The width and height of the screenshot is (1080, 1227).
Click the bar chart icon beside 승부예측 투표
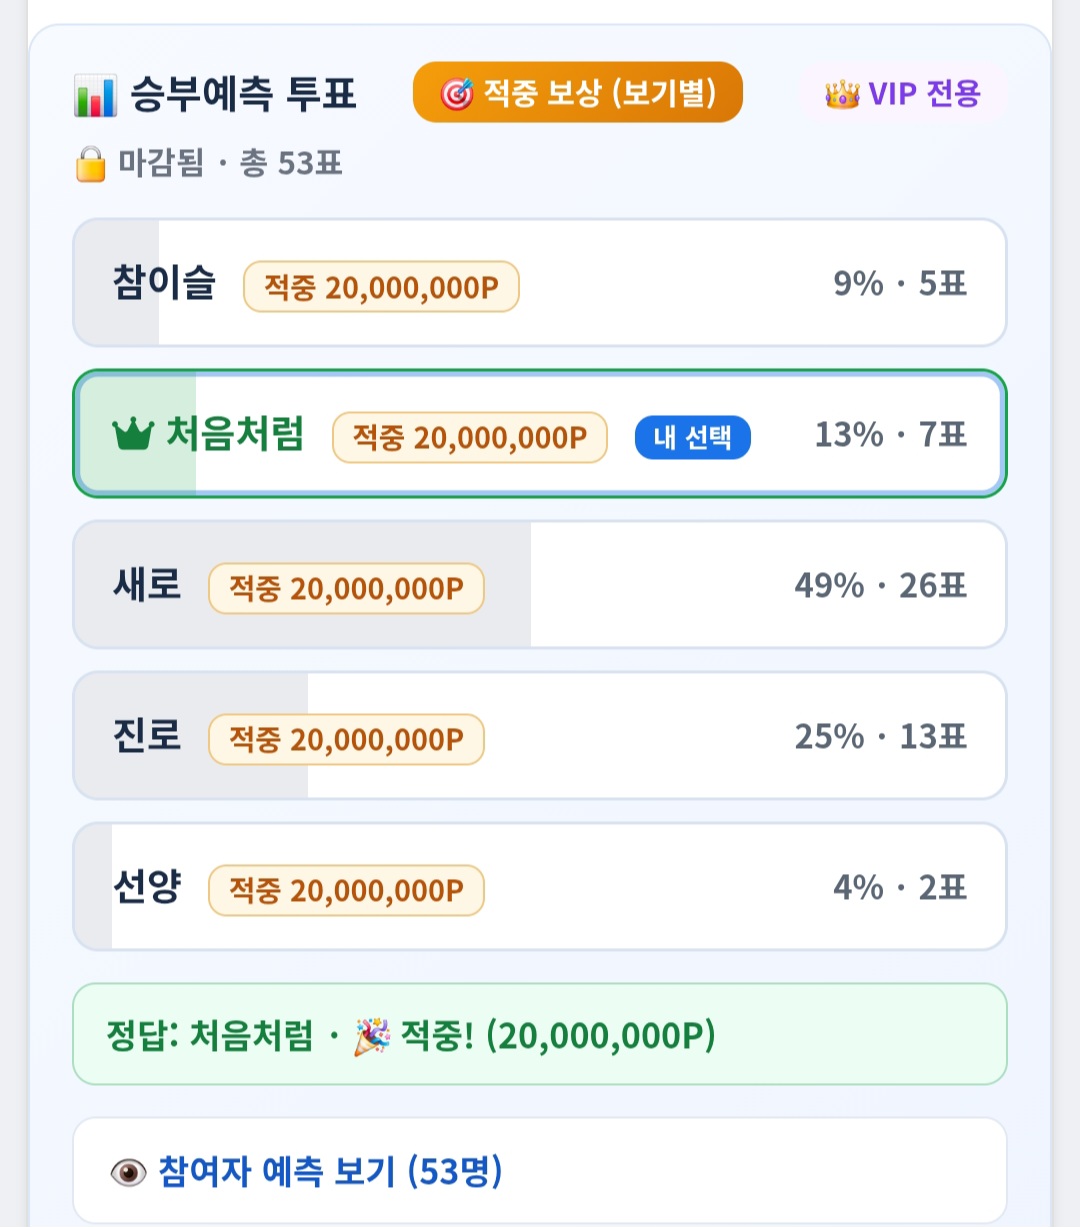tap(96, 95)
